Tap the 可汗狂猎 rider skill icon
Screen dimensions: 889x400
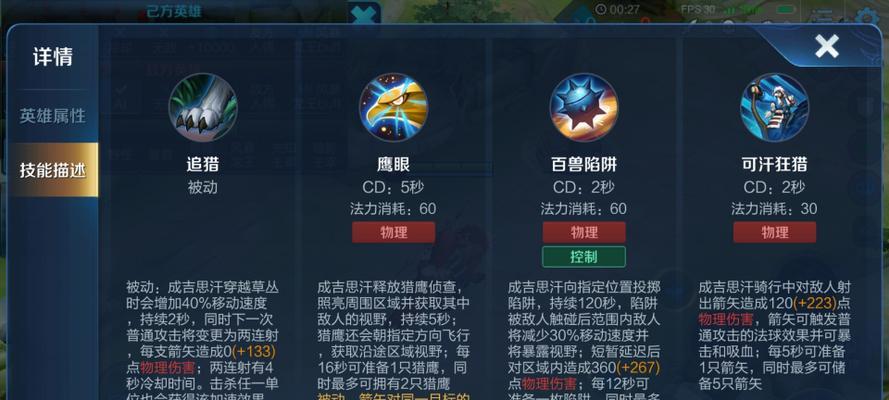coord(774,108)
